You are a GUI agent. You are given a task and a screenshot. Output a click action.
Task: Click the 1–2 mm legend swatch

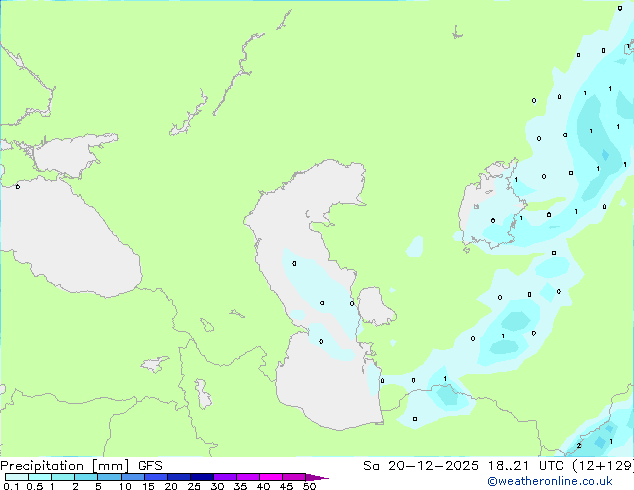tap(63, 477)
